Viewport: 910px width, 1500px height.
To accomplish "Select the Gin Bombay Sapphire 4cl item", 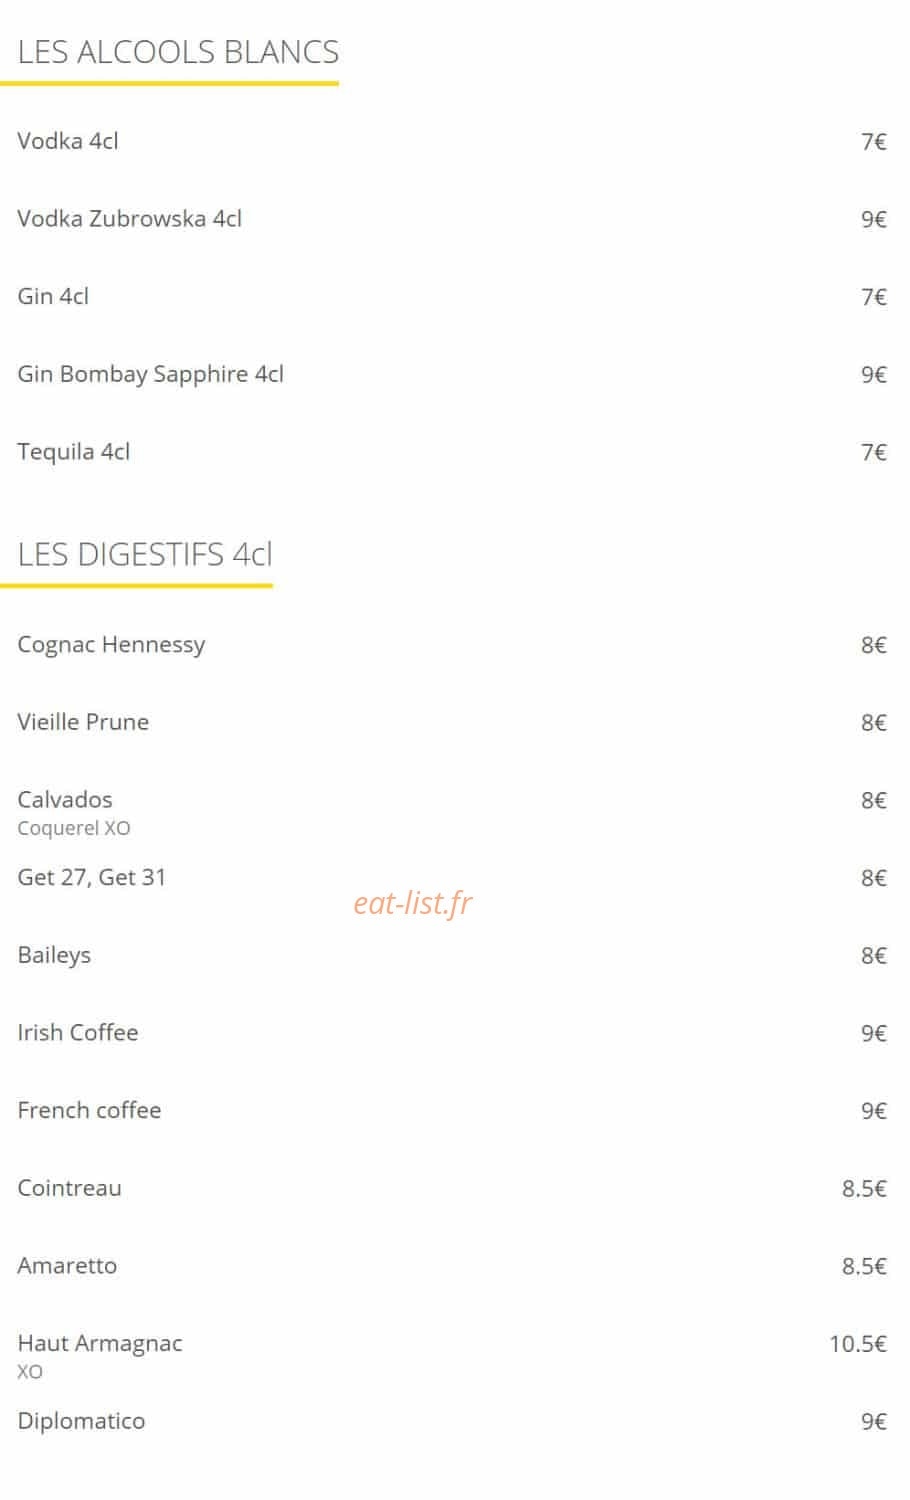I will click(x=150, y=374).
